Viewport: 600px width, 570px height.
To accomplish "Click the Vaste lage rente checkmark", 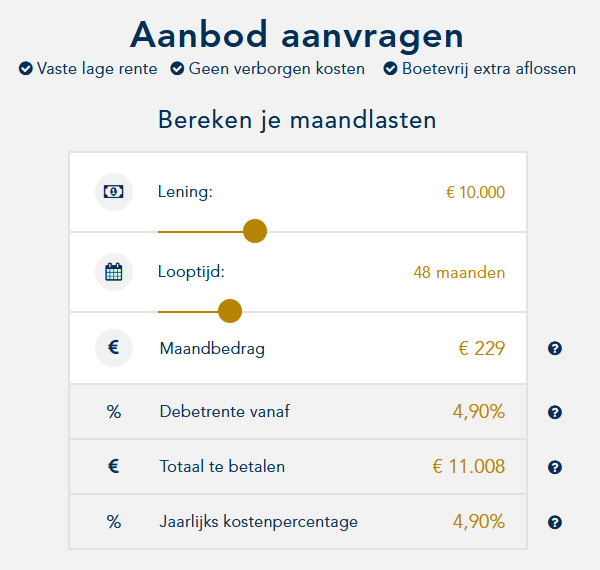I will tap(25, 69).
